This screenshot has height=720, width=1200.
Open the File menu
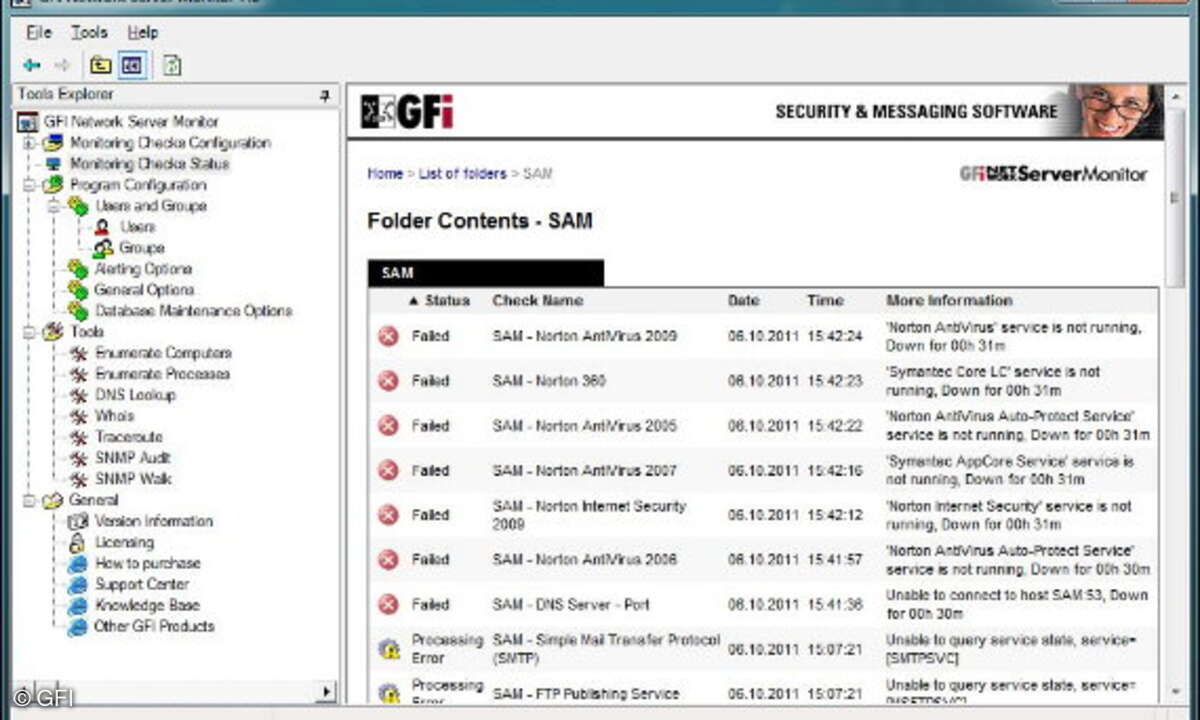pos(38,33)
